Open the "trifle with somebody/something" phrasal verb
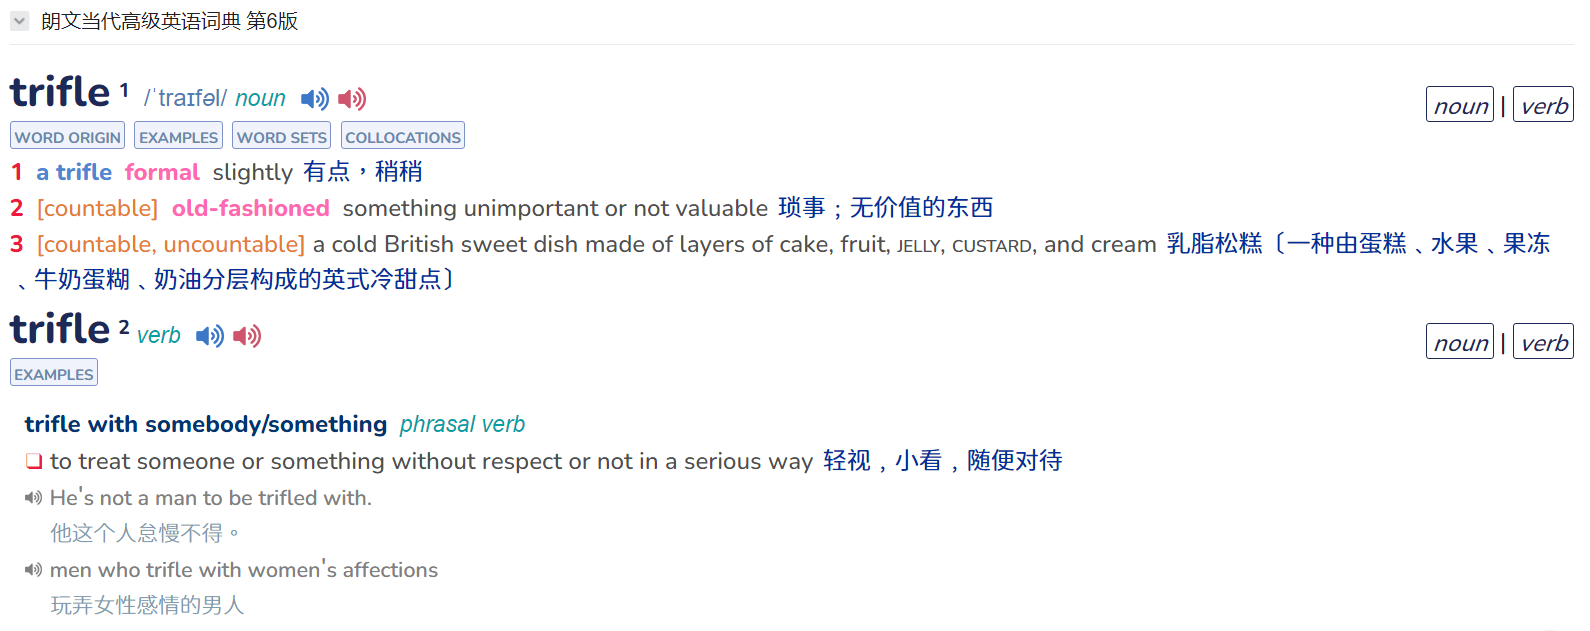The height and width of the screenshot is (631, 1590). pyautogui.click(x=206, y=424)
